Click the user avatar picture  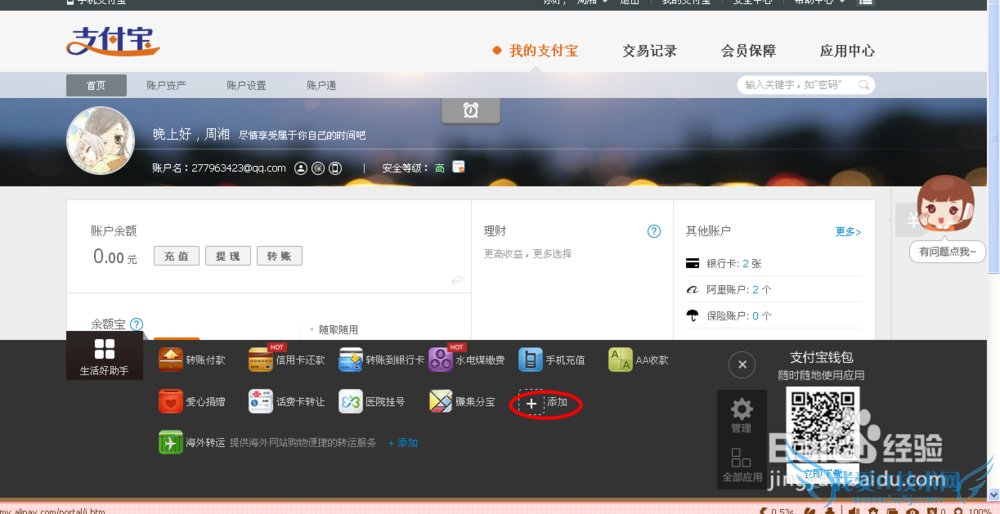[x=101, y=140]
